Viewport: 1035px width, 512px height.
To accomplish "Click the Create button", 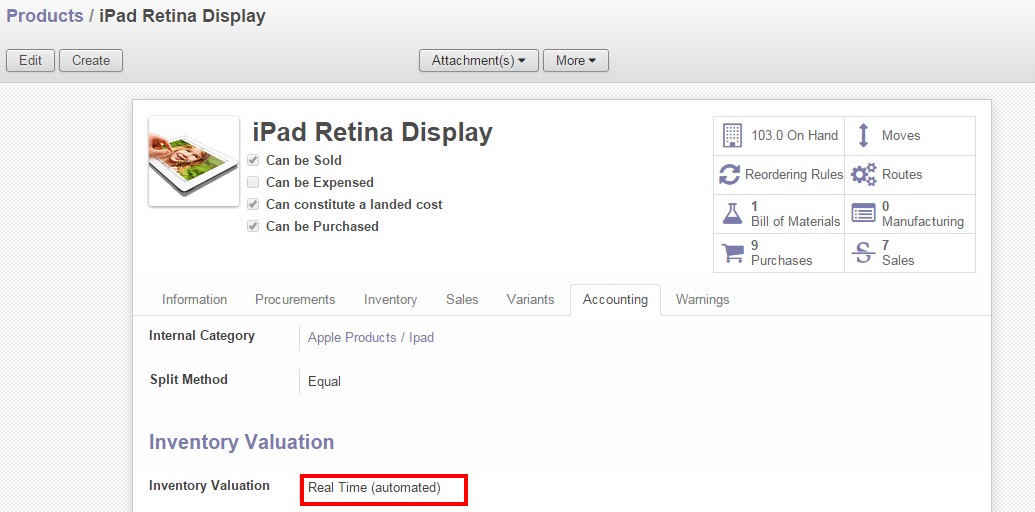I will (91, 61).
